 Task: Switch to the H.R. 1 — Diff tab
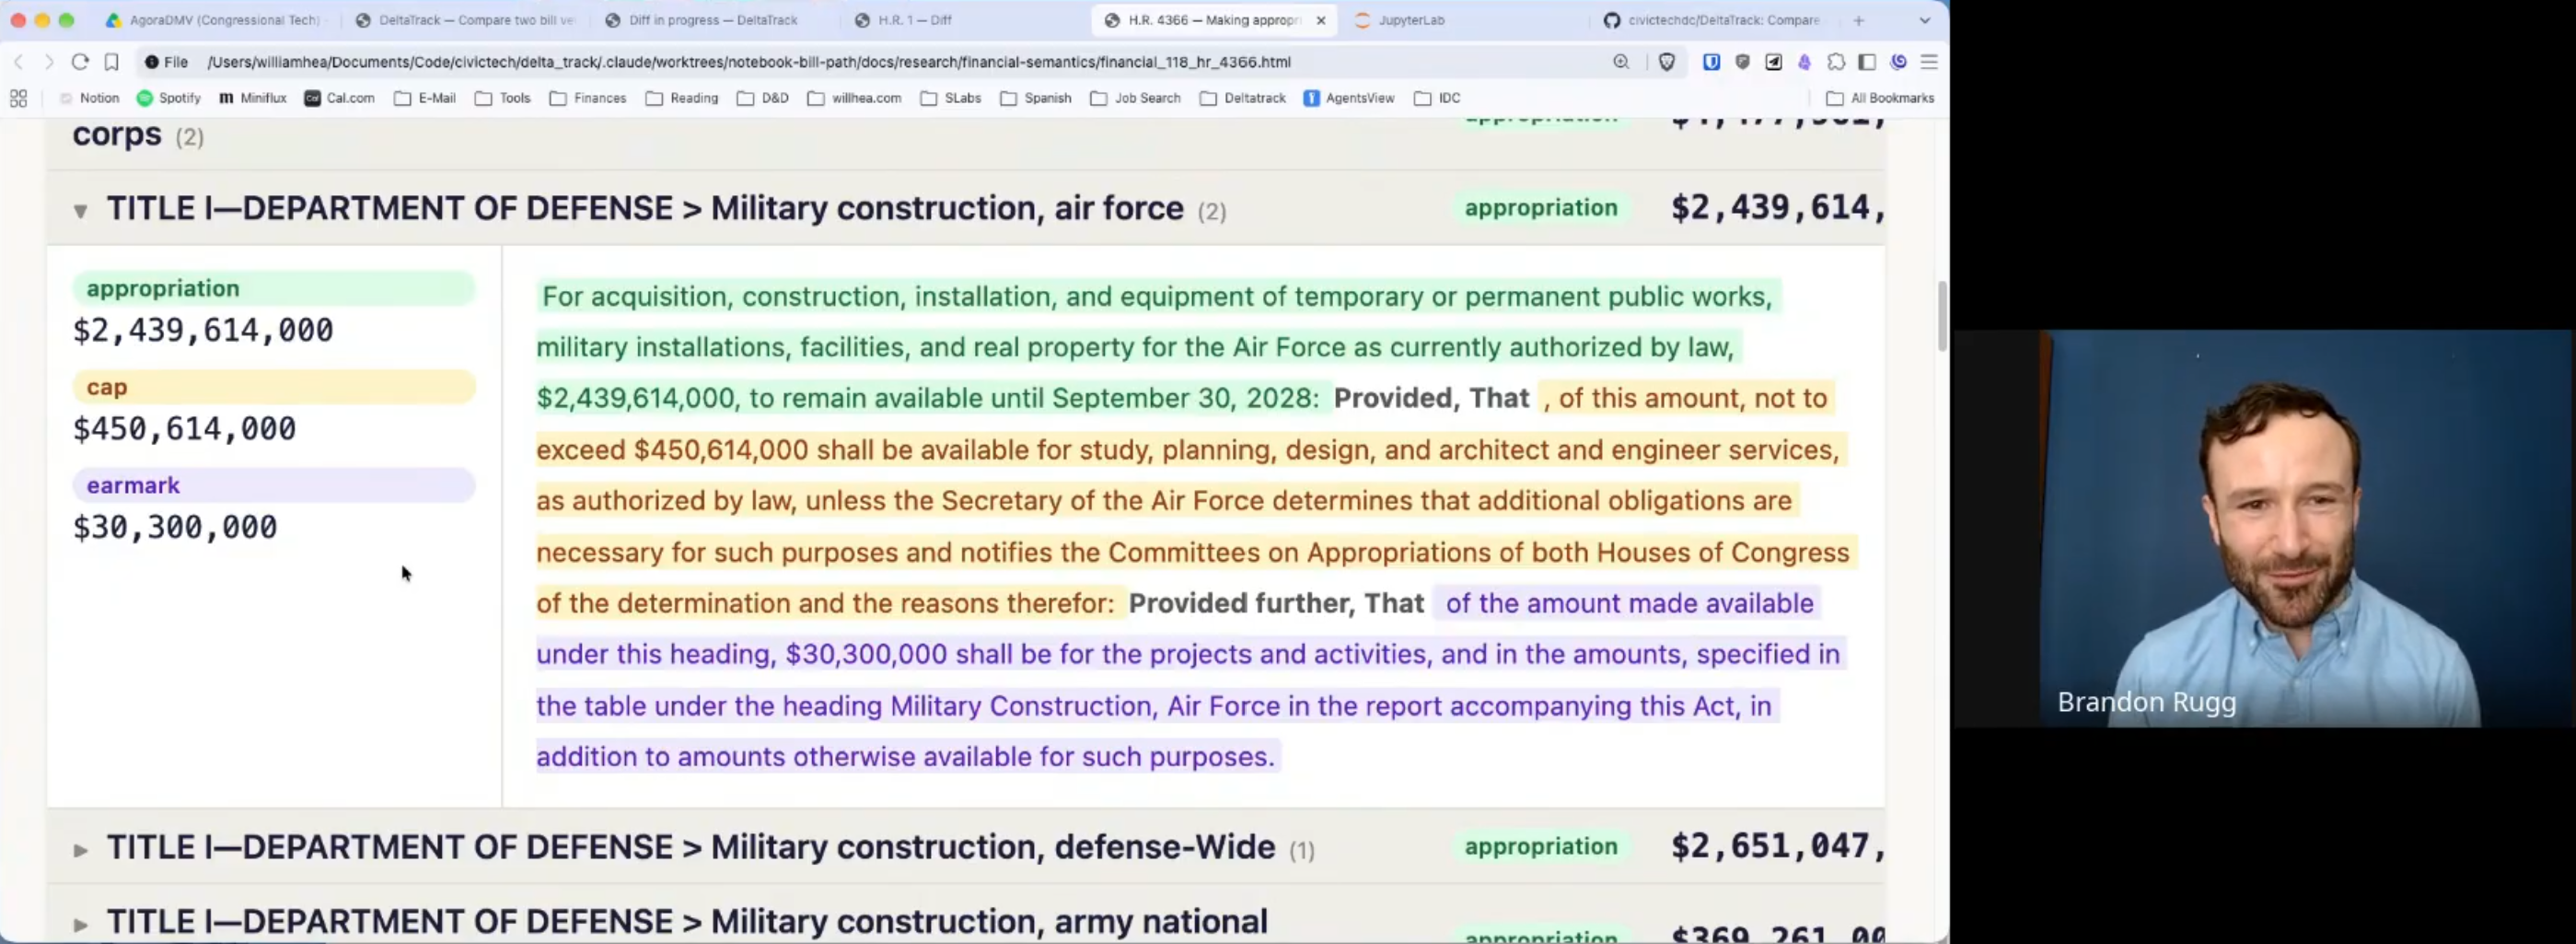tap(915, 20)
